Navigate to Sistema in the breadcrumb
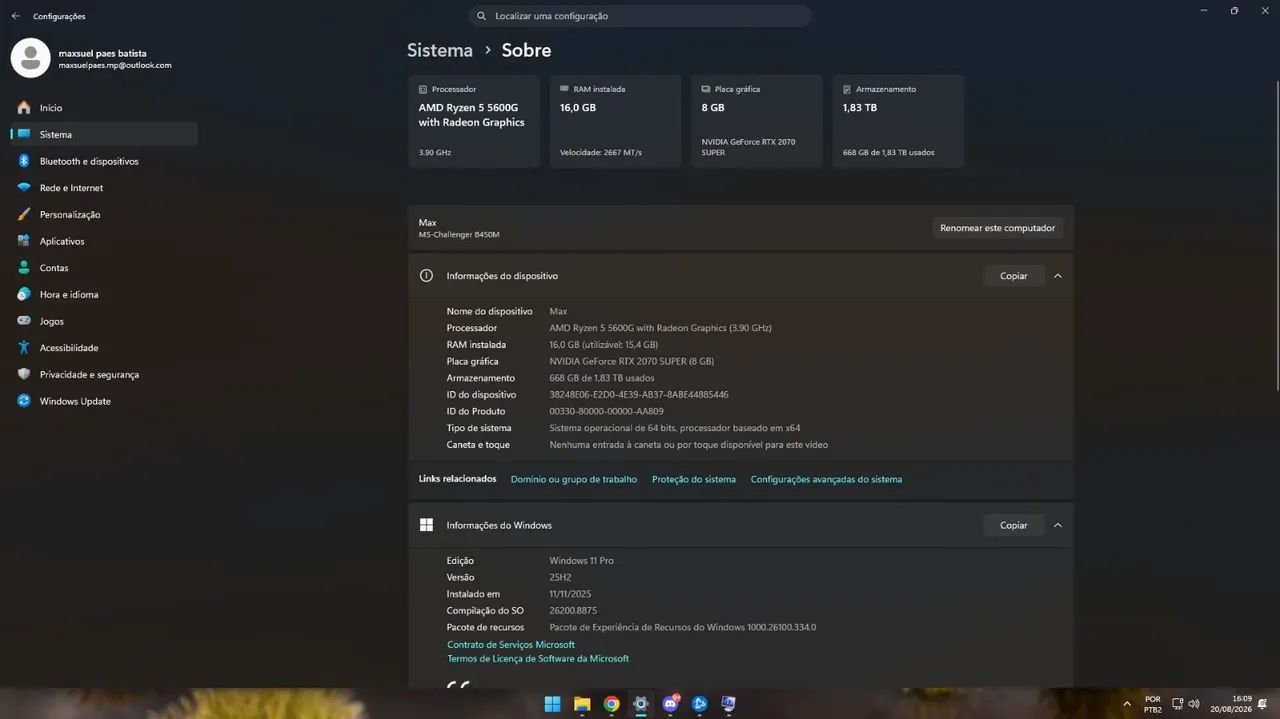The height and width of the screenshot is (719, 1280). click(439, 50)
